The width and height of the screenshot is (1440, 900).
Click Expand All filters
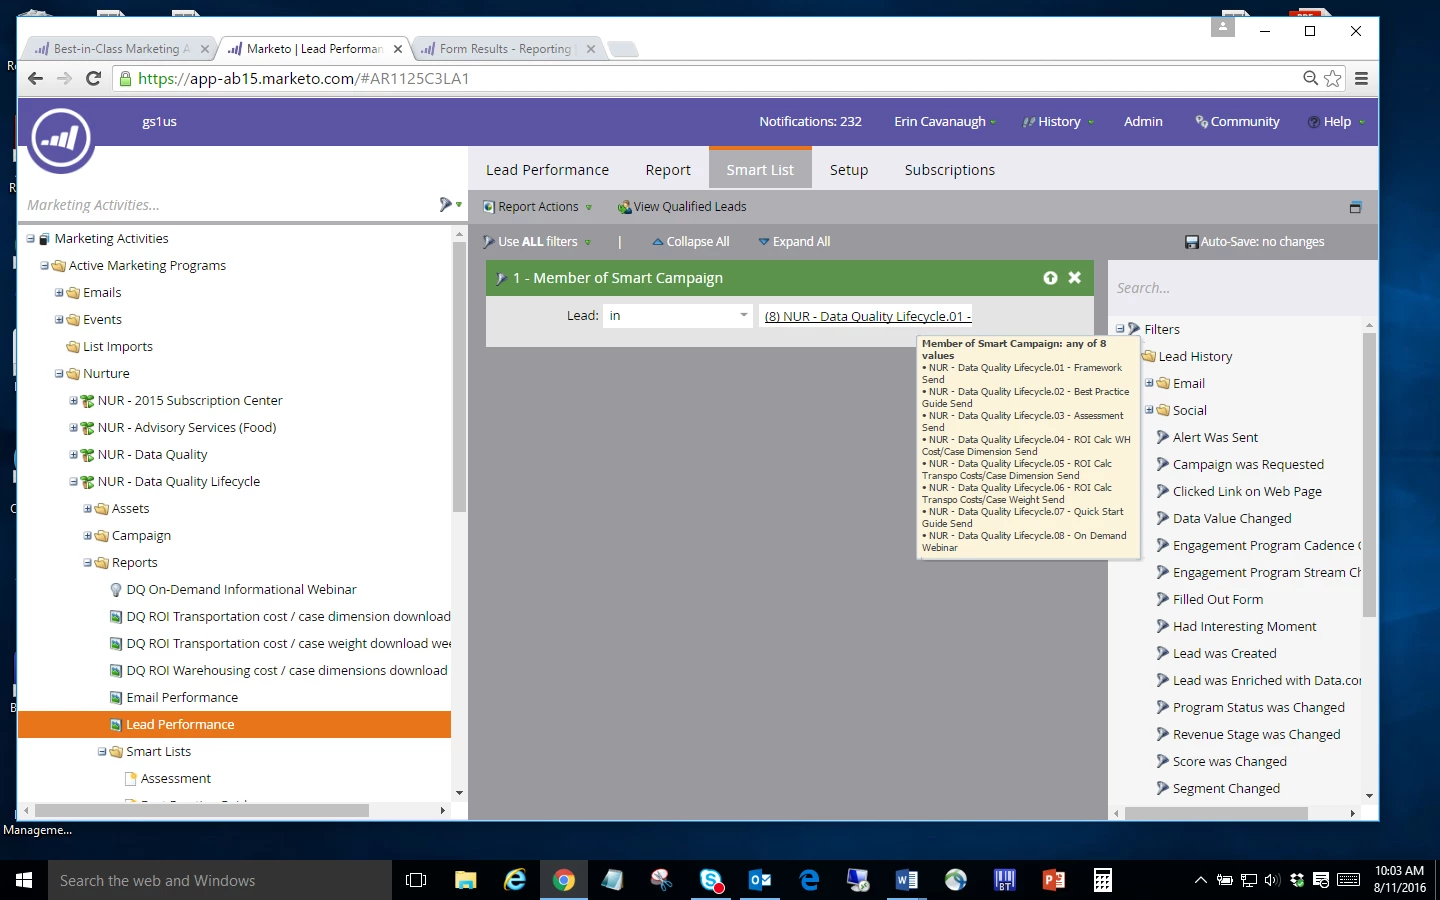point(794,242)
